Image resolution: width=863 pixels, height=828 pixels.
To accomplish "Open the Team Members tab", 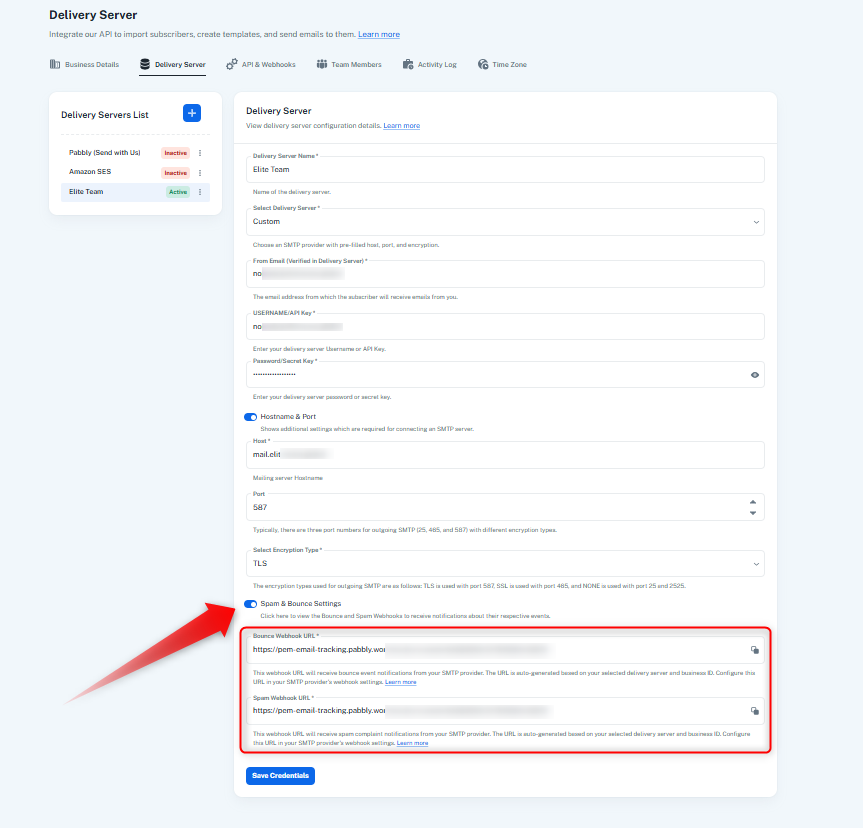I will pos(349,64).
